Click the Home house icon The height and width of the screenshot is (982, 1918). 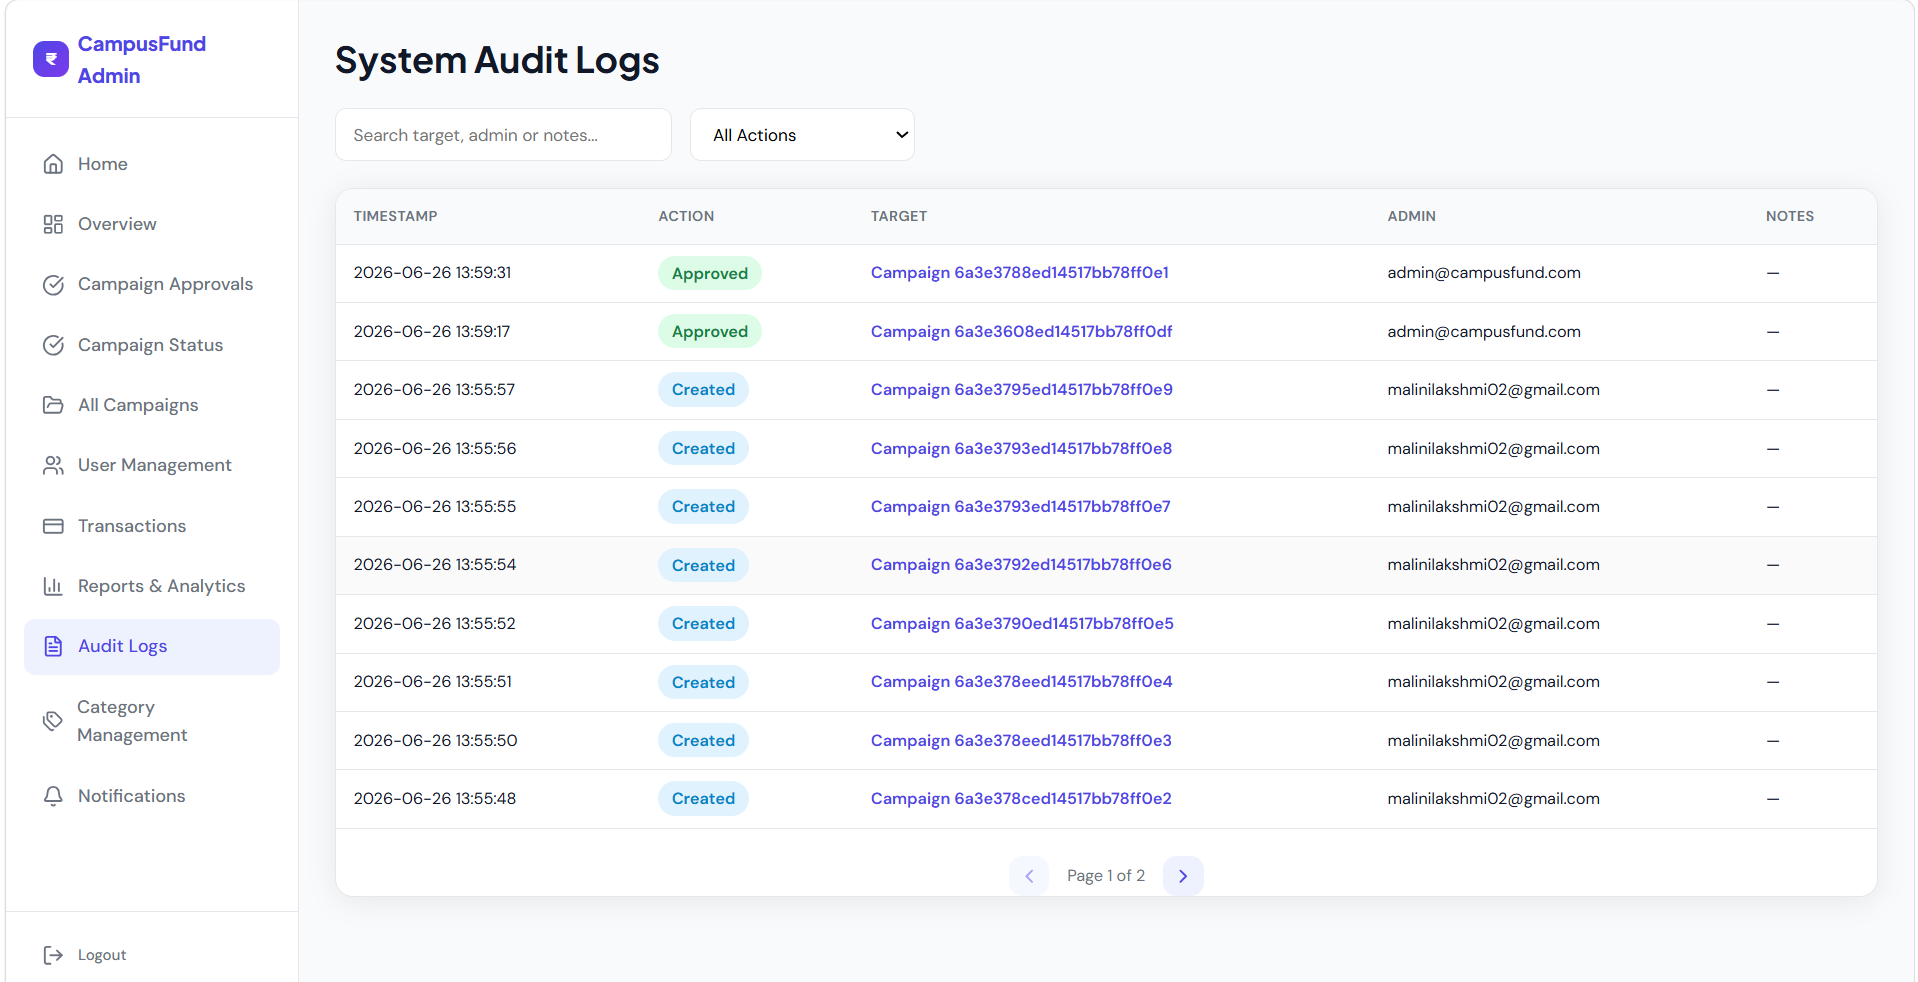(53, 164)
